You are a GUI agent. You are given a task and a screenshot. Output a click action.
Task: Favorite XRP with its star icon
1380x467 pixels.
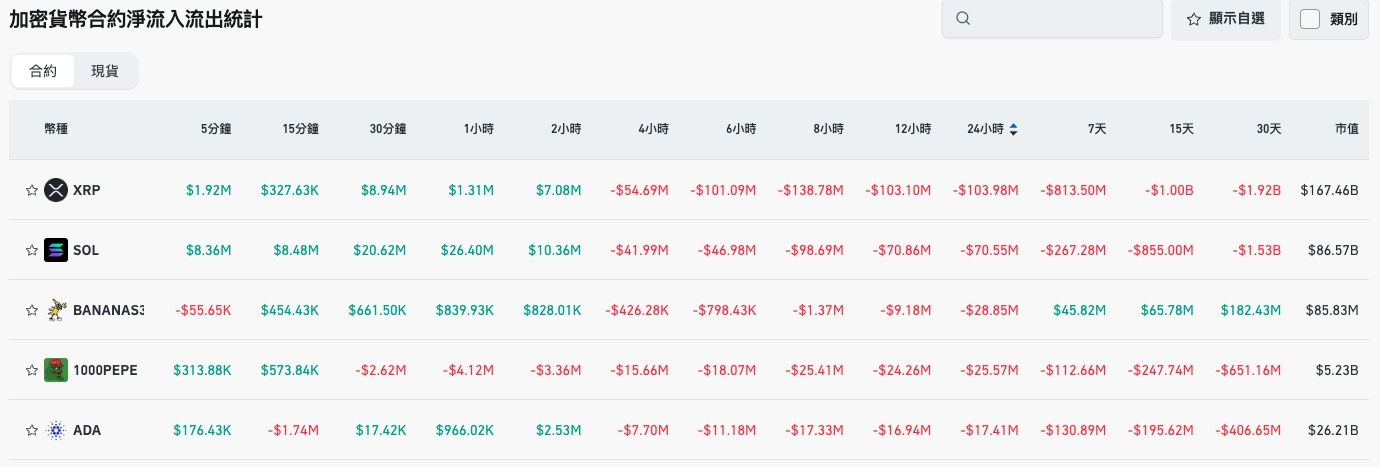[32, 190]
